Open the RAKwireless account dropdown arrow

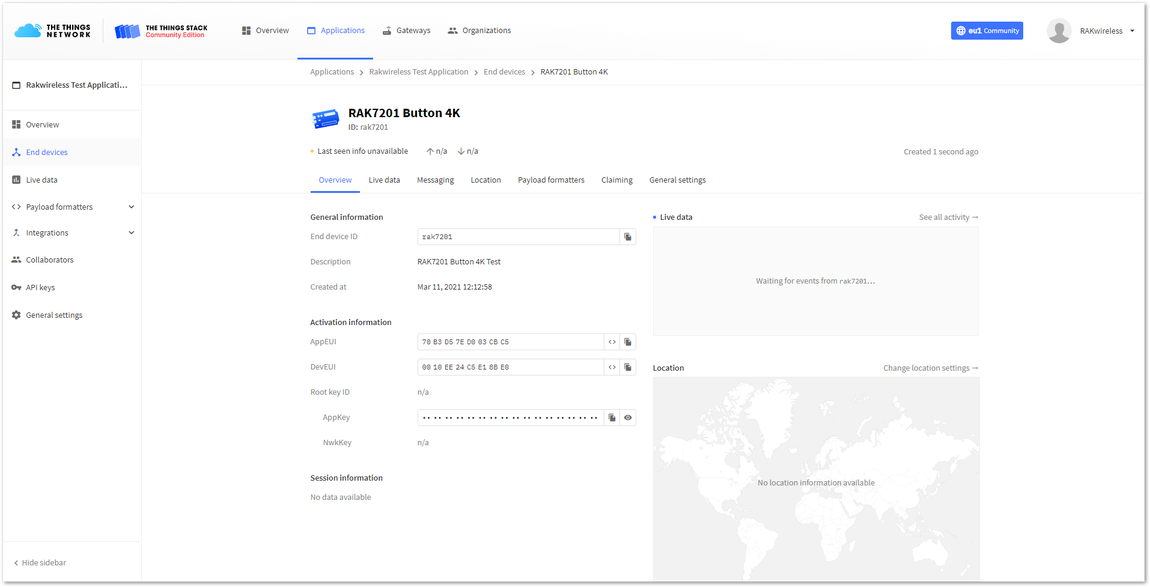(x=1132, y=31)
